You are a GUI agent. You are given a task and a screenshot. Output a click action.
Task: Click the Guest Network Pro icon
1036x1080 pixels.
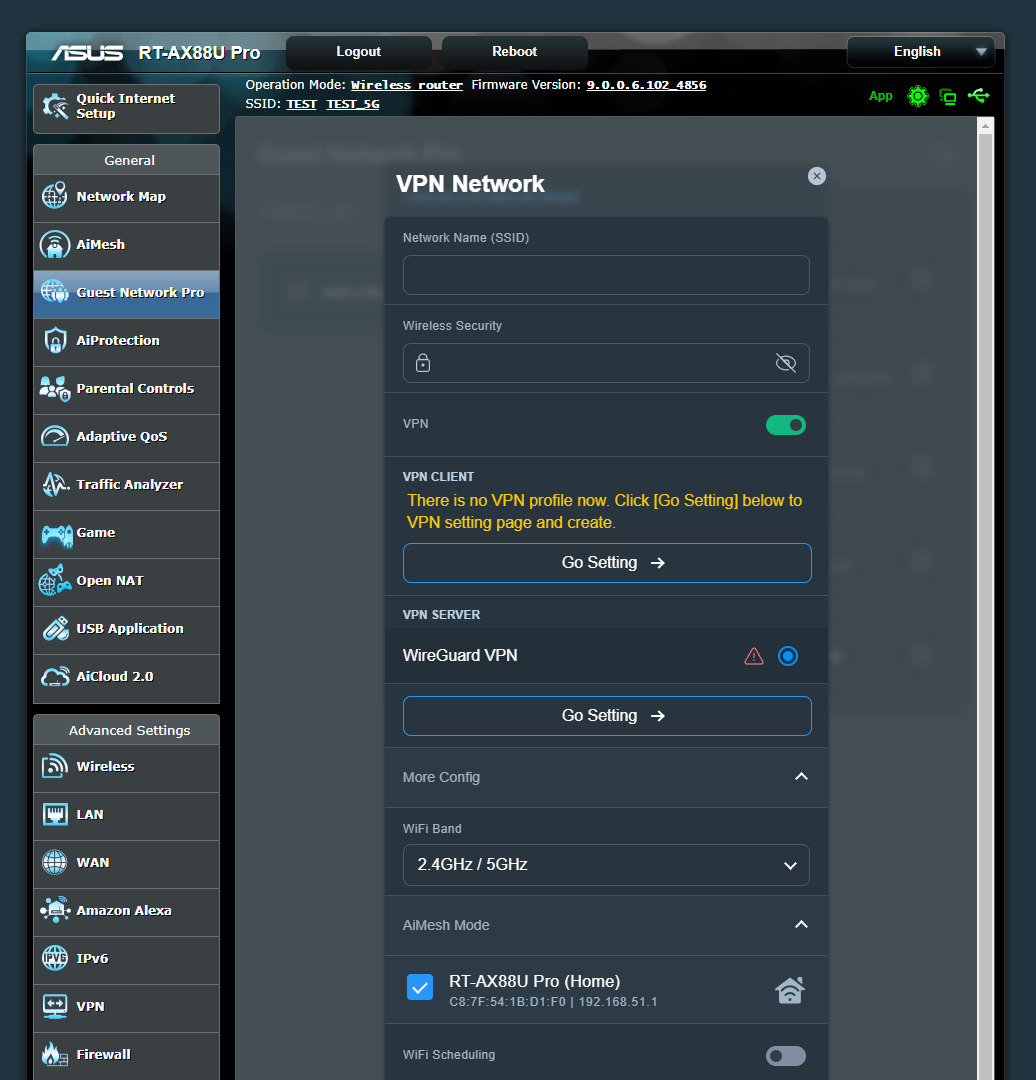point(54,292)
